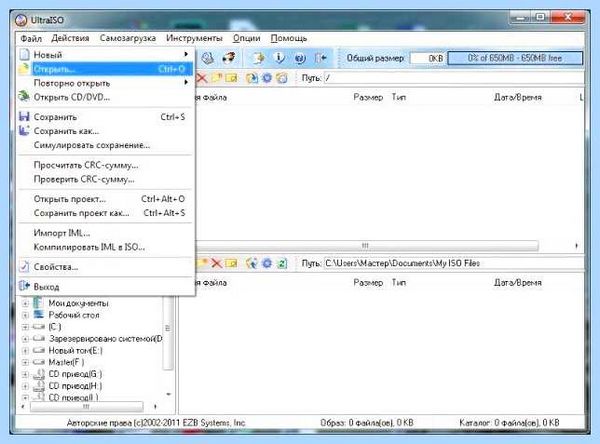The image size is (600, 444).
Task: Open the Инструменты menu
Action: pos(194,38)
